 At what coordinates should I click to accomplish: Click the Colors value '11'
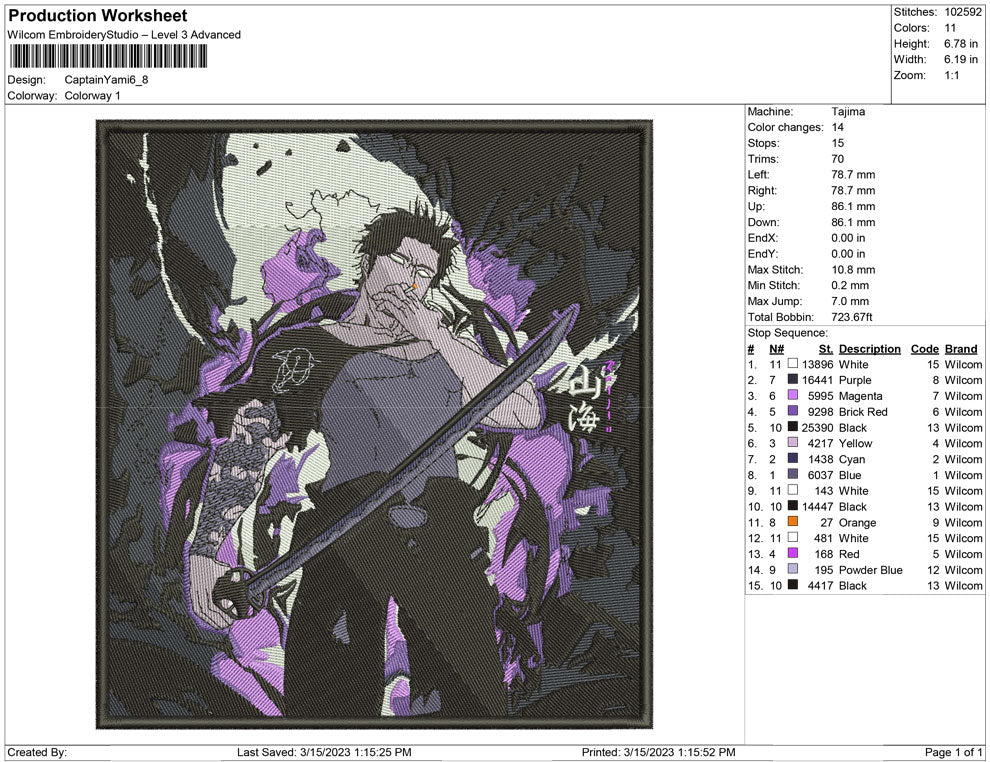(x=950, y=28)
